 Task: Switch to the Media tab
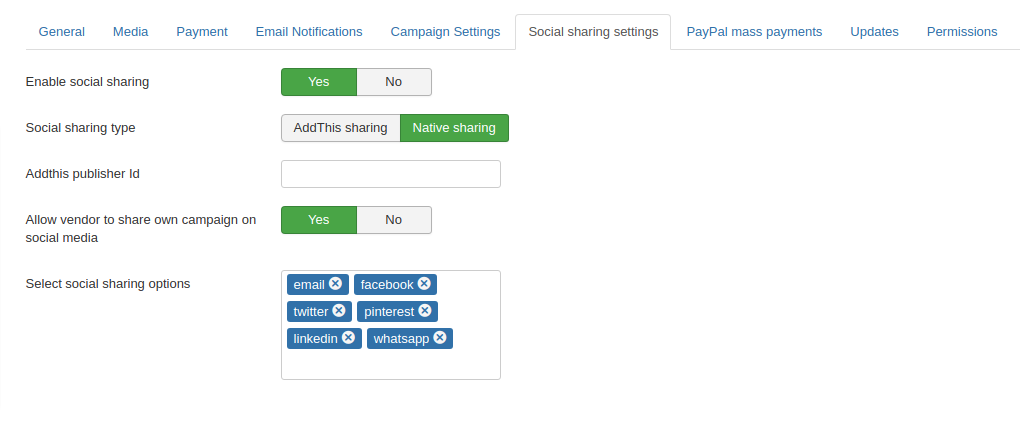click(131, 32)
